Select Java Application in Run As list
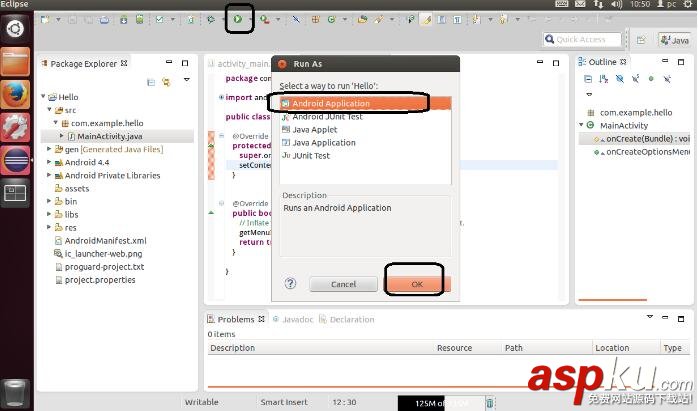The width and height of the screenshot is (698, 411). click(365, 142)
